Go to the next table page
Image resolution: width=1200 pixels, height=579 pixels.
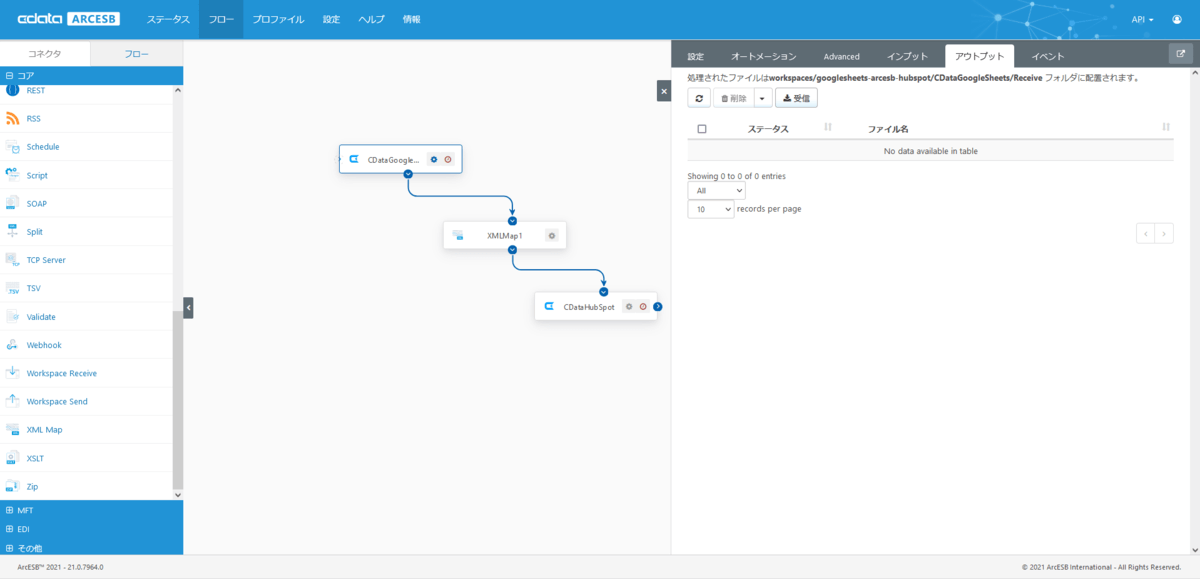point(1164,233)
